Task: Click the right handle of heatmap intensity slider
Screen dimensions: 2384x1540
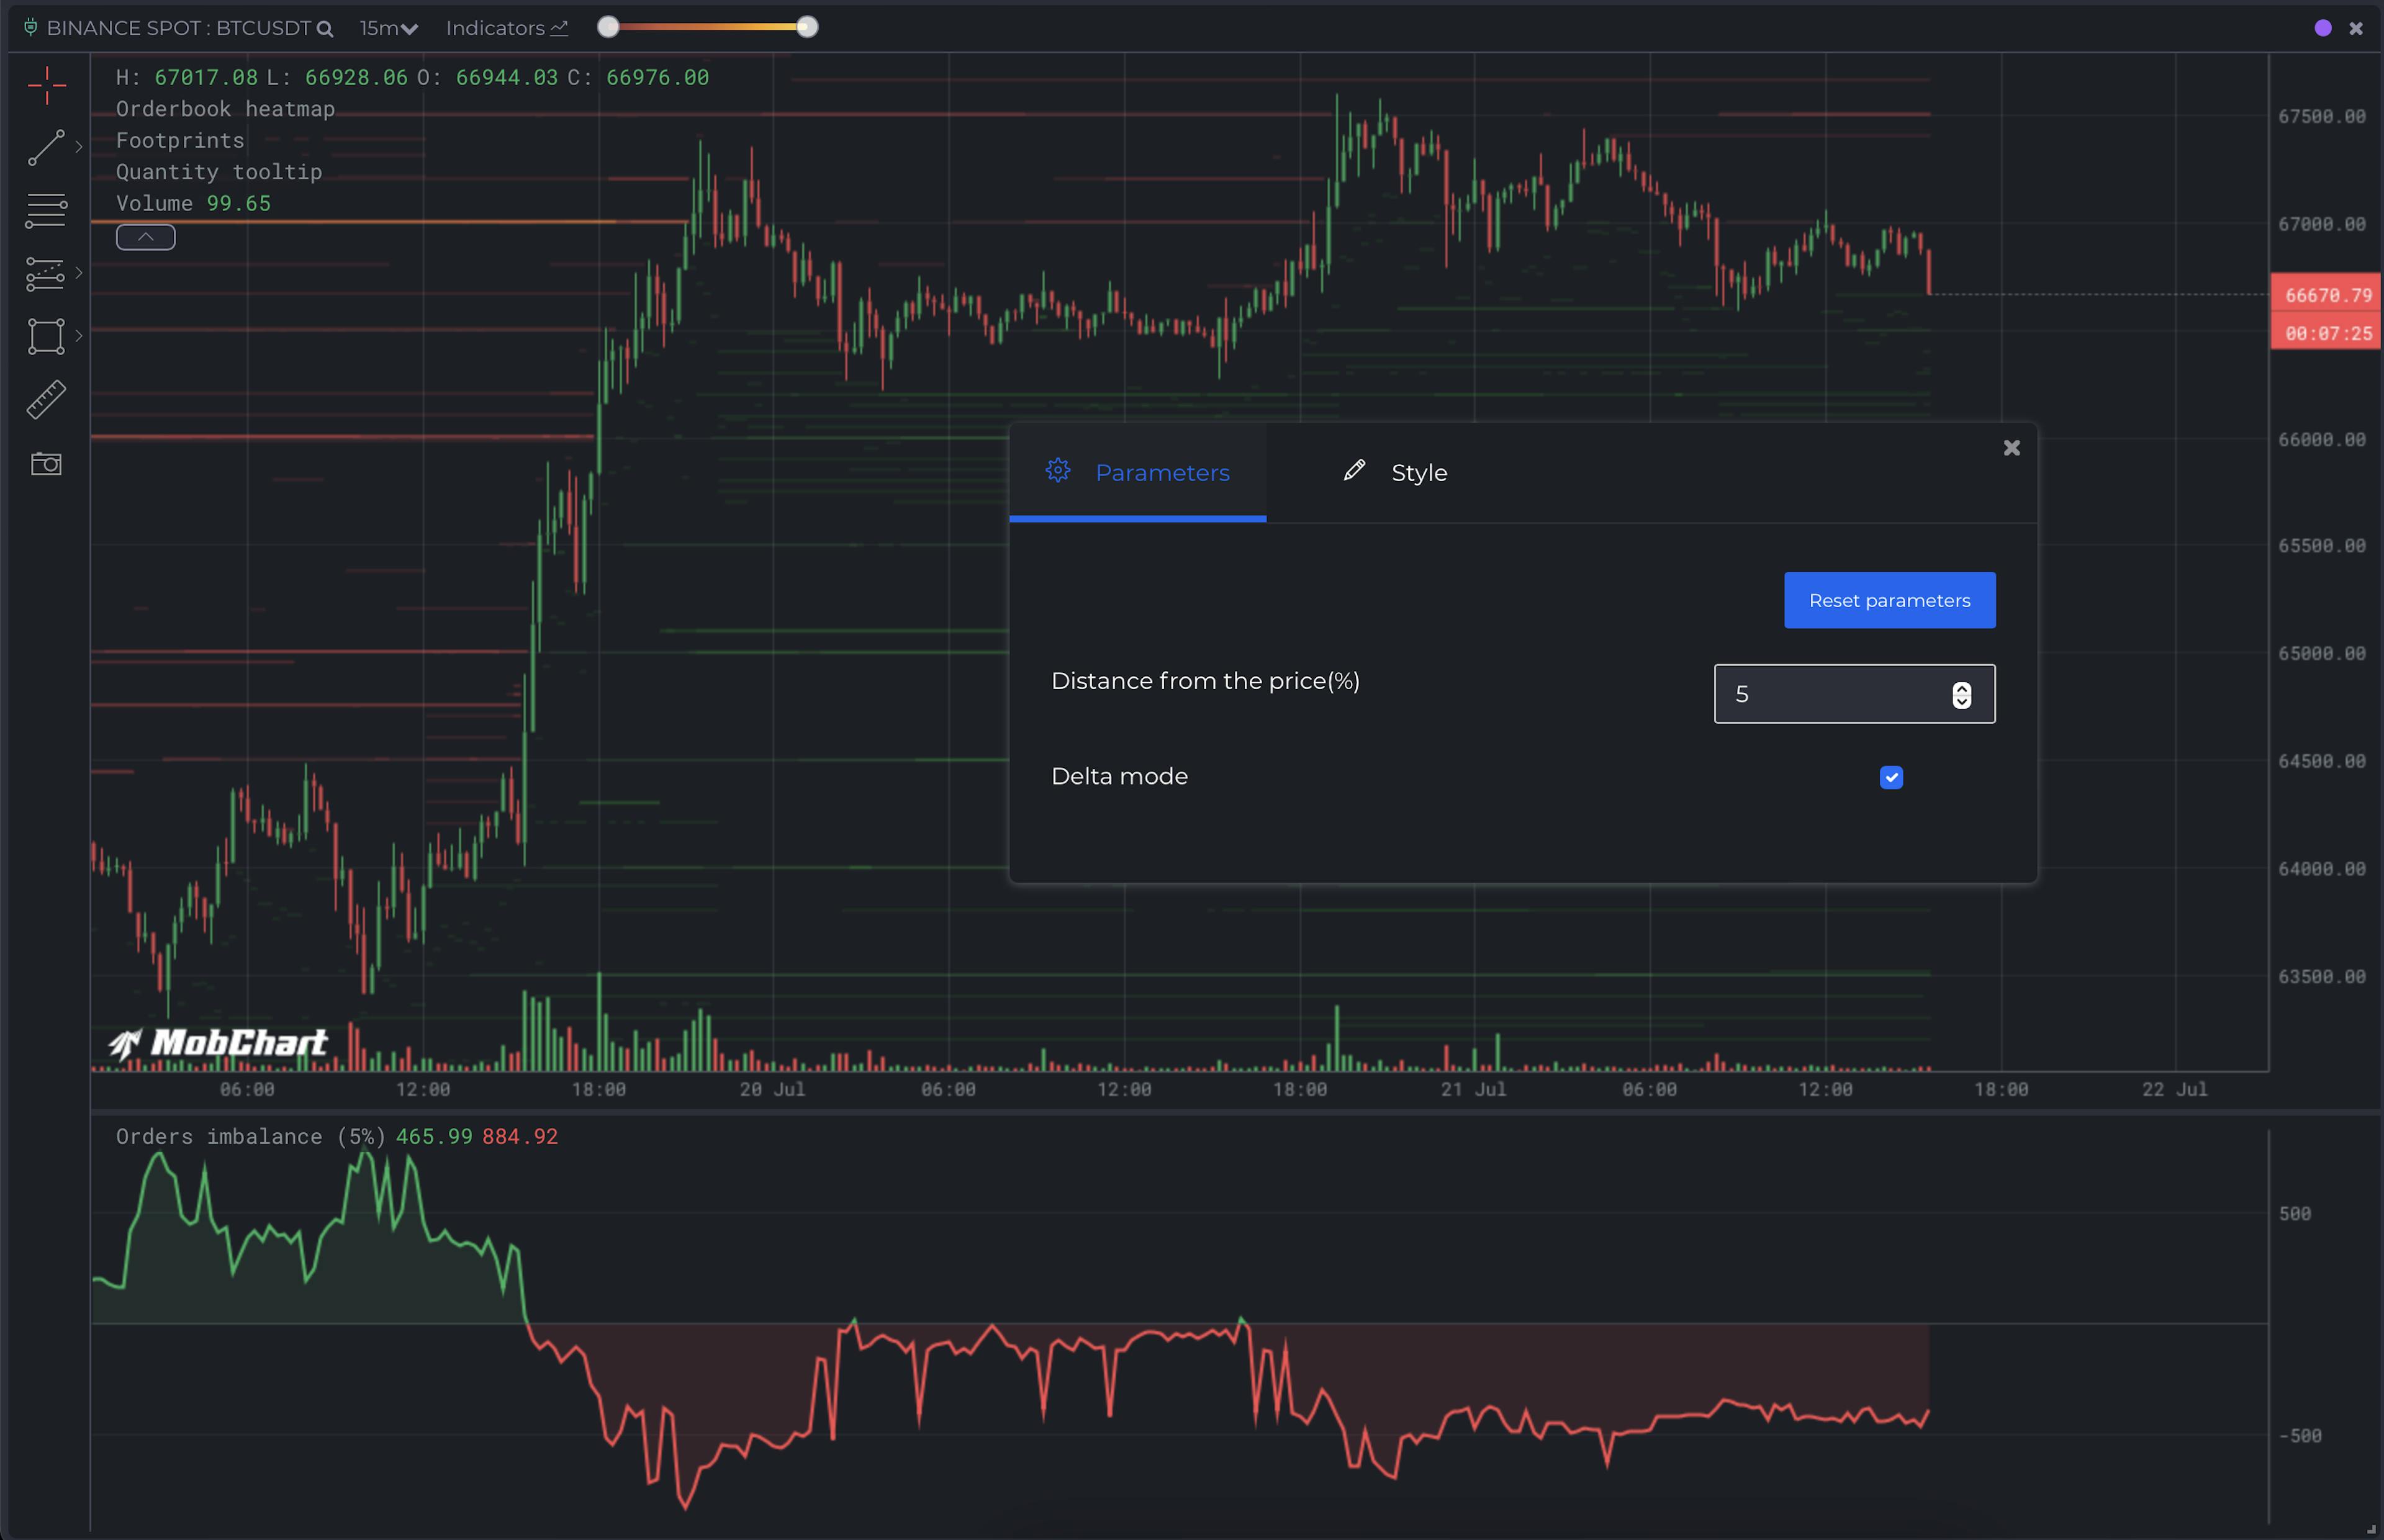Action: 807,27
